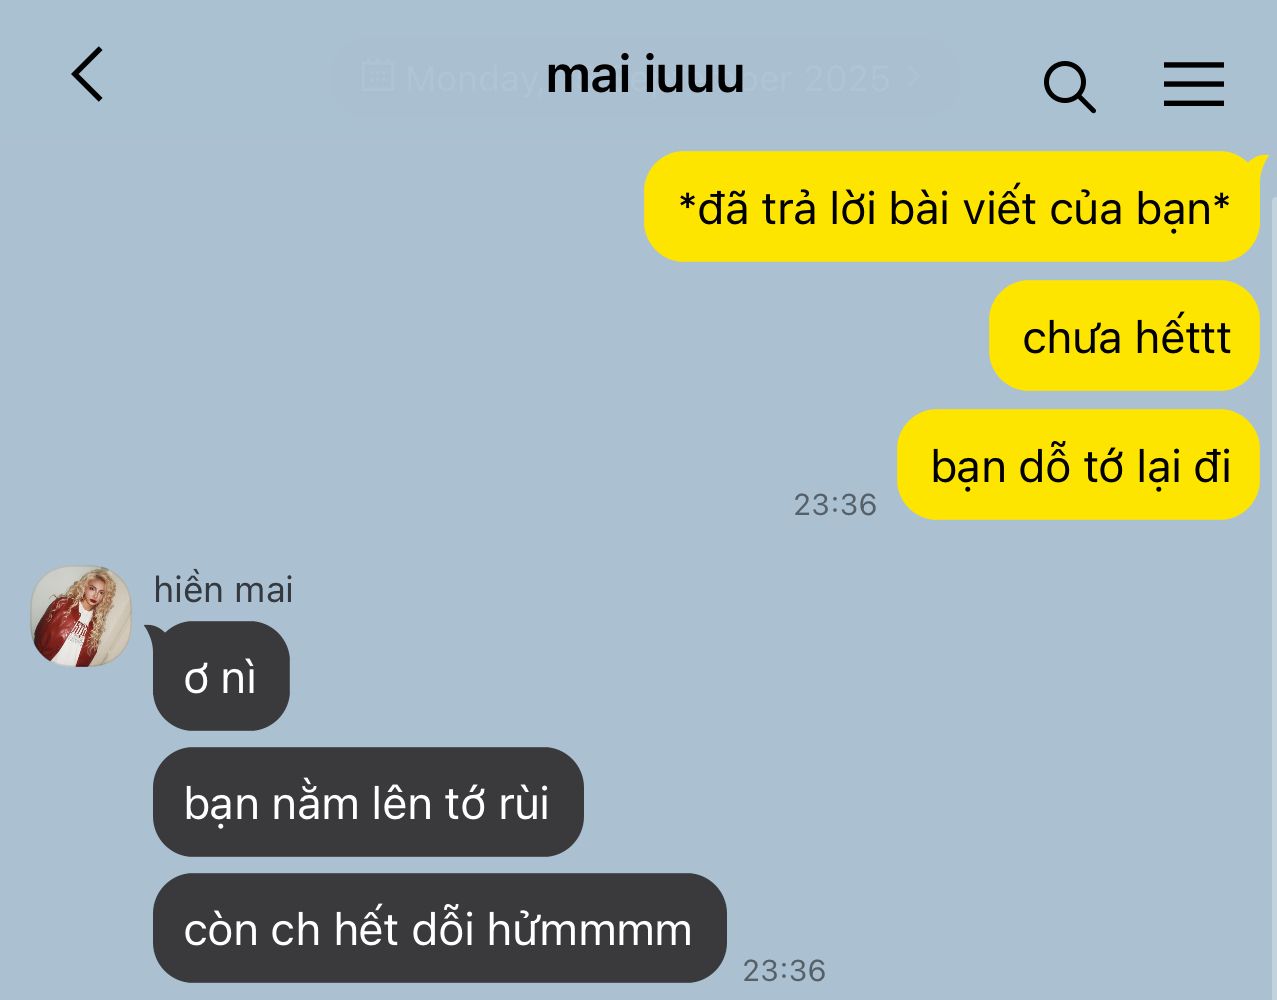Open the faded Monday 2025 date banner
Screen dimensions: 1277x1000
click(644, 76)
